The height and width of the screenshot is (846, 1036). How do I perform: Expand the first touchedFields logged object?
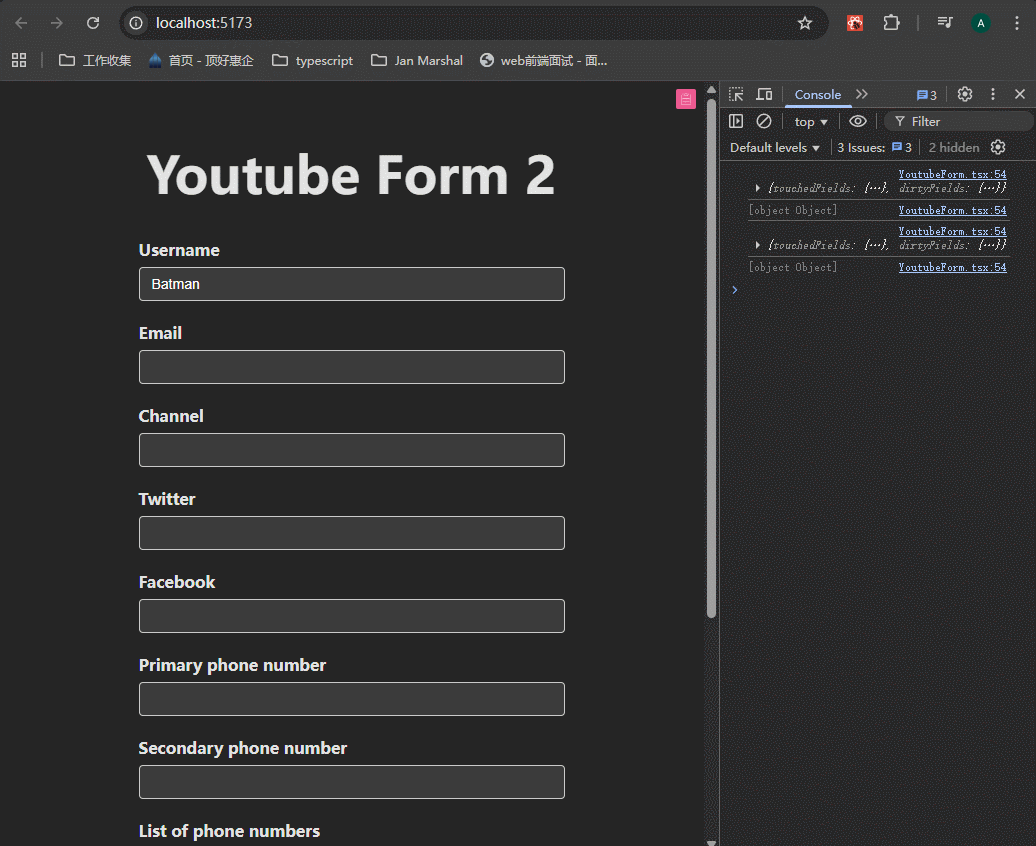tap(758, 188)
